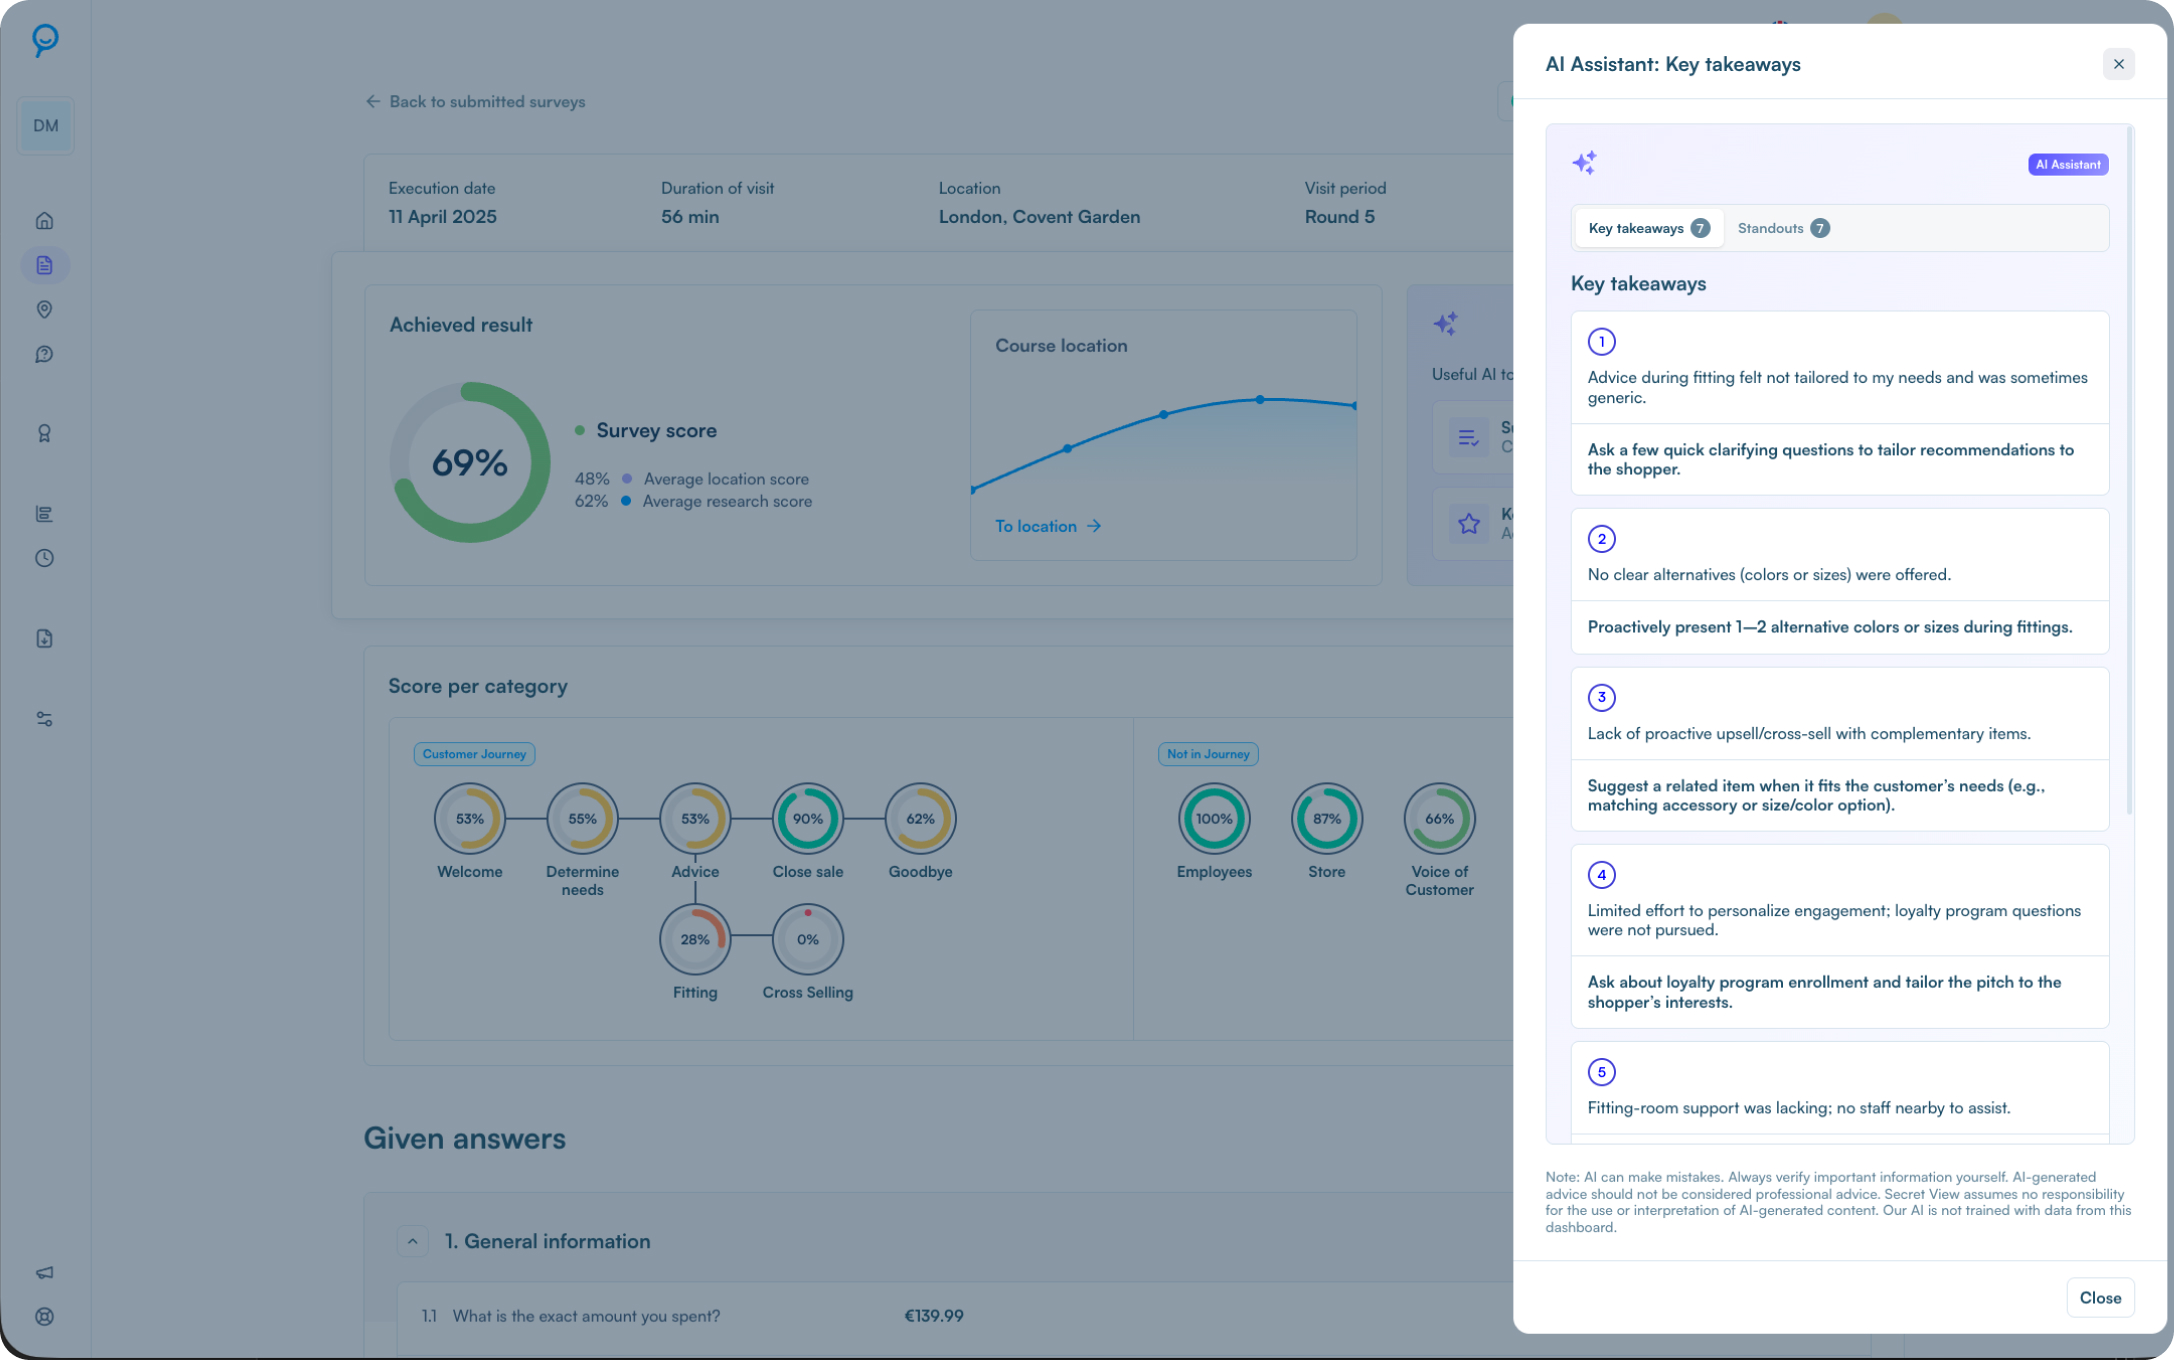
Task: Click the Secret View logo in sidebar
Action: point(45,40)
